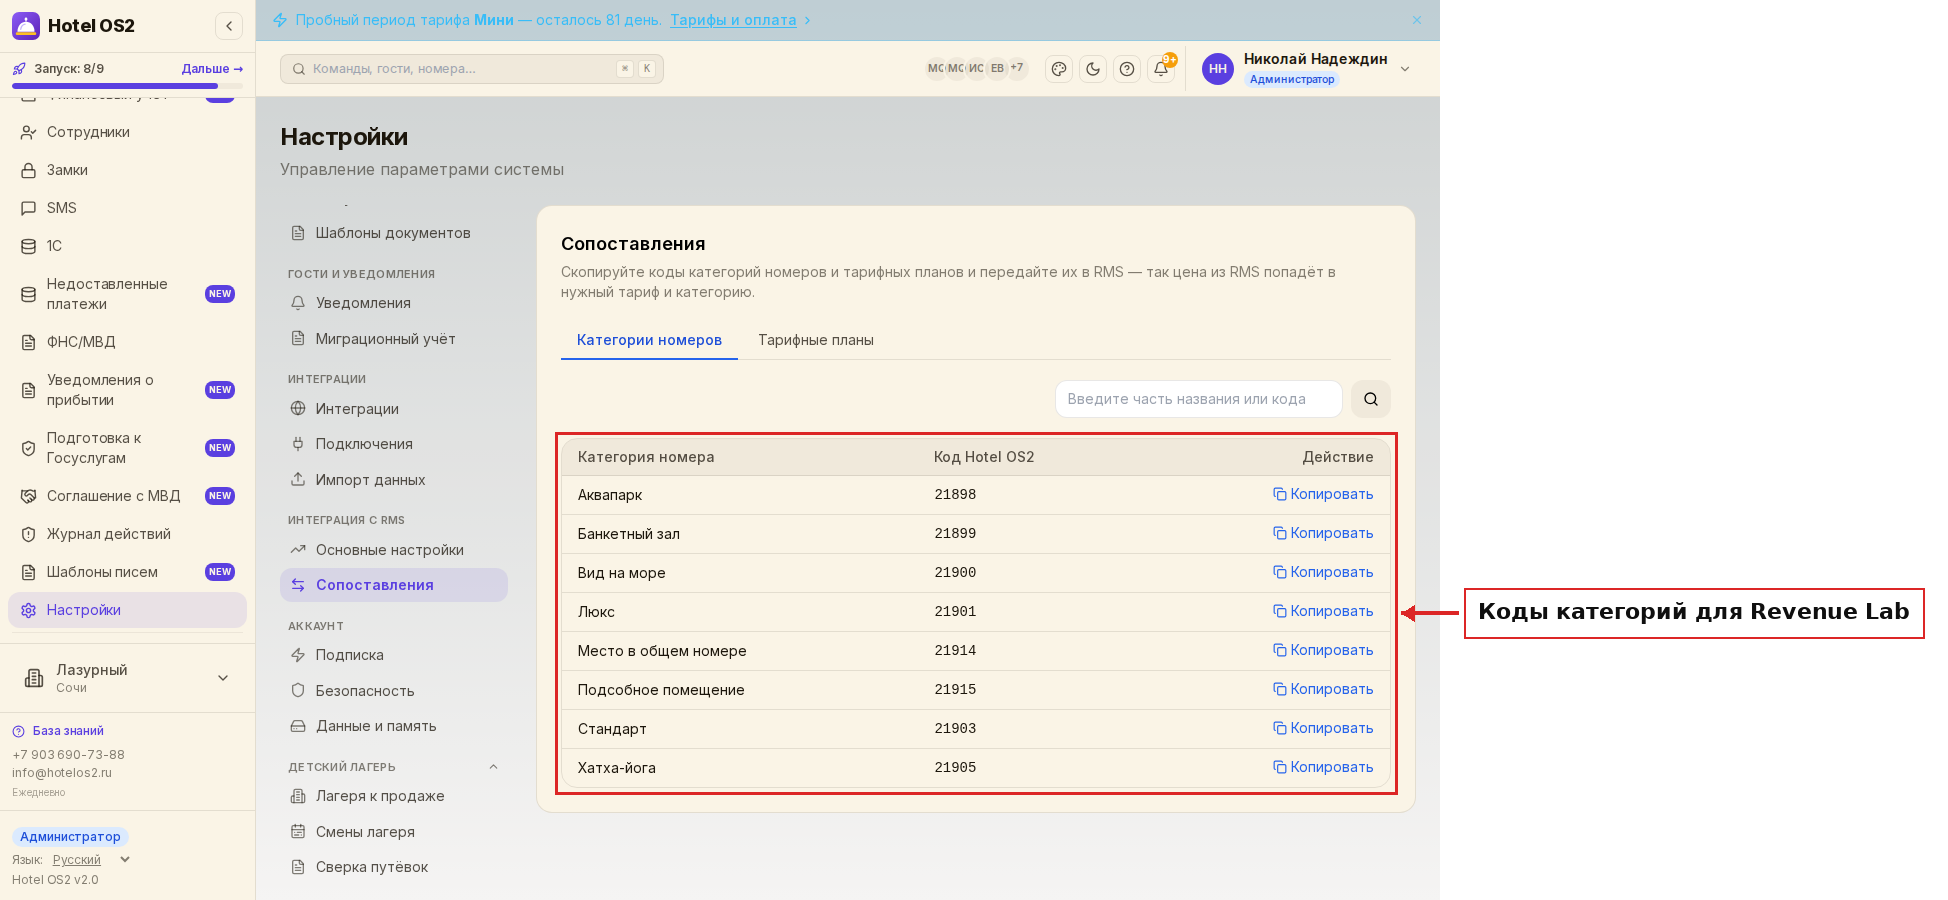Toggle dark mode moon icon

[x=1093, y=69]
